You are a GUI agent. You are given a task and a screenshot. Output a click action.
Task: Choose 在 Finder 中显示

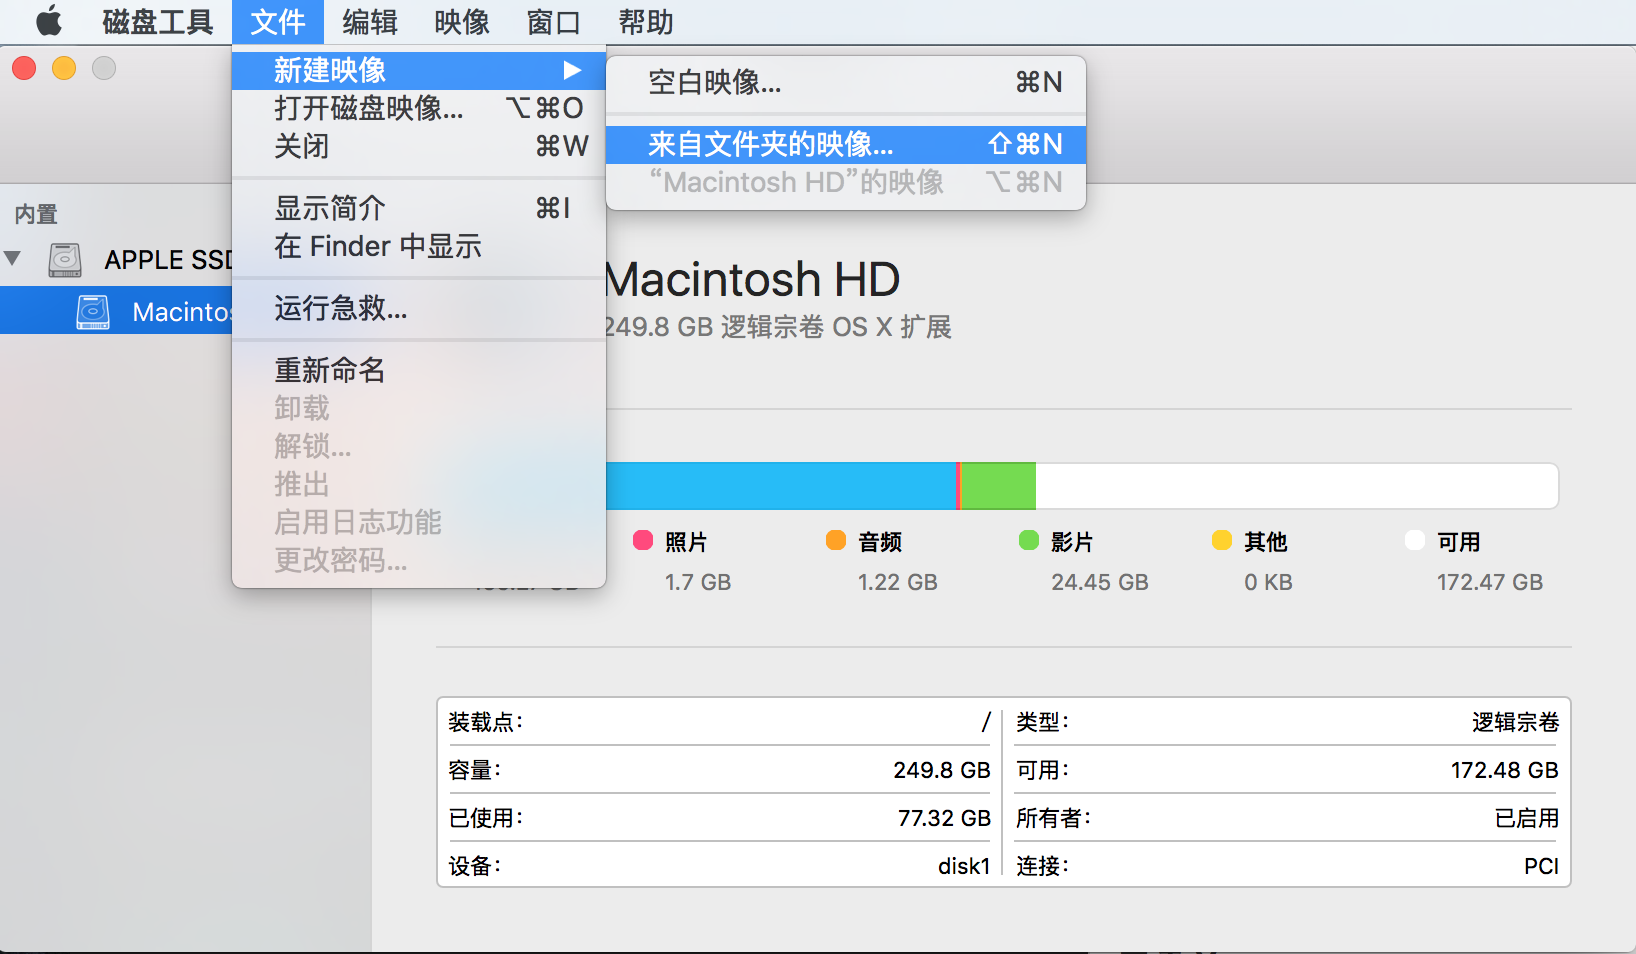pos(419,246)
